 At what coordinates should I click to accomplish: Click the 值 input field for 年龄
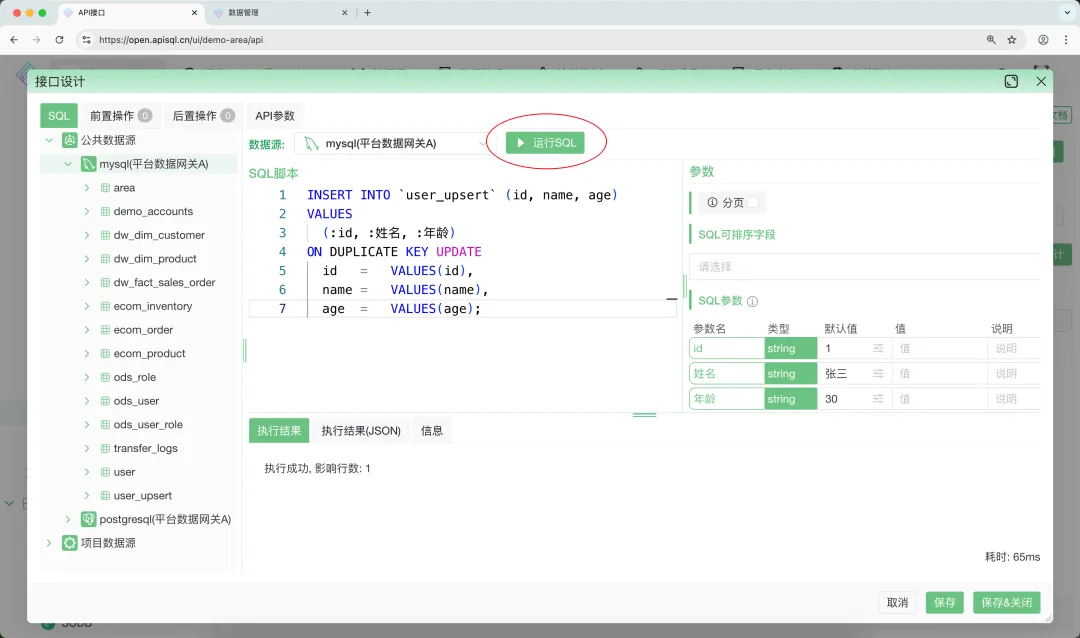tap(938, 399)
